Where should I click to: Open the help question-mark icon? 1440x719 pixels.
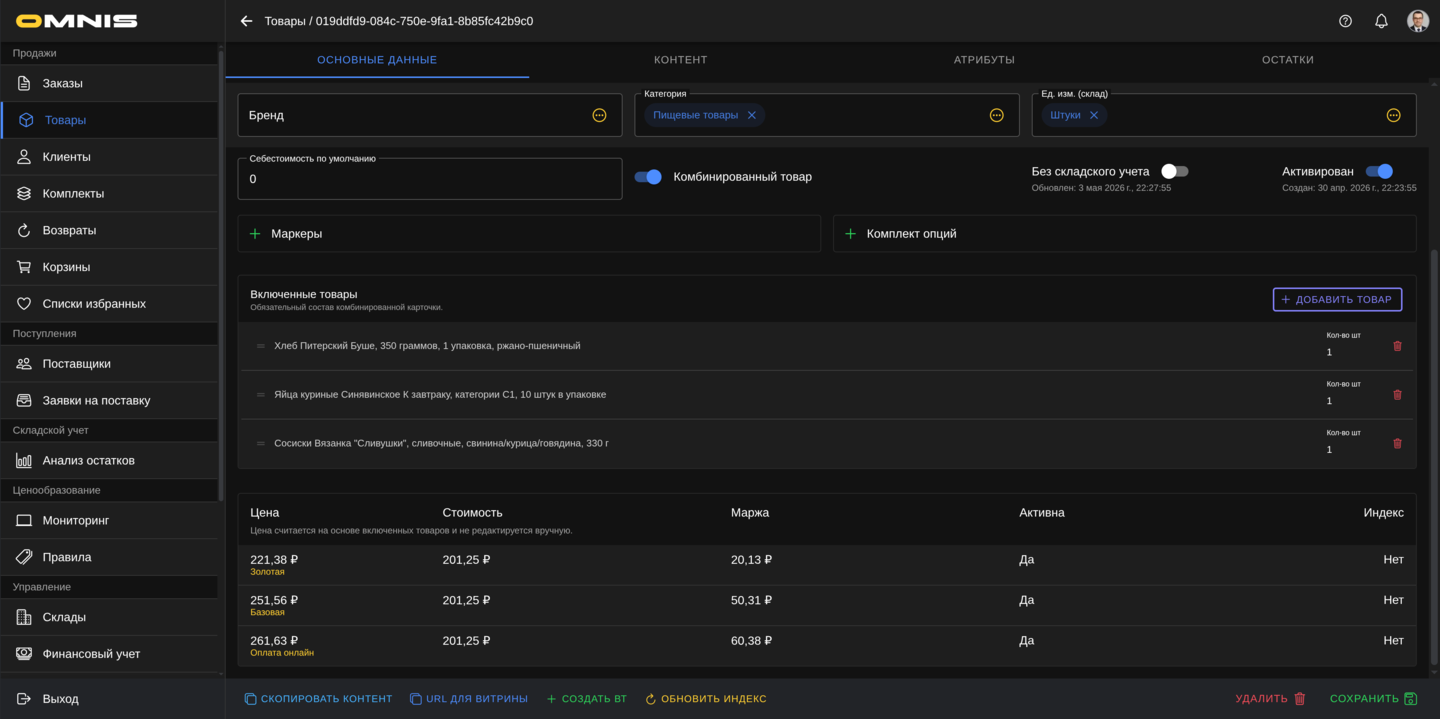point(1345,21)
